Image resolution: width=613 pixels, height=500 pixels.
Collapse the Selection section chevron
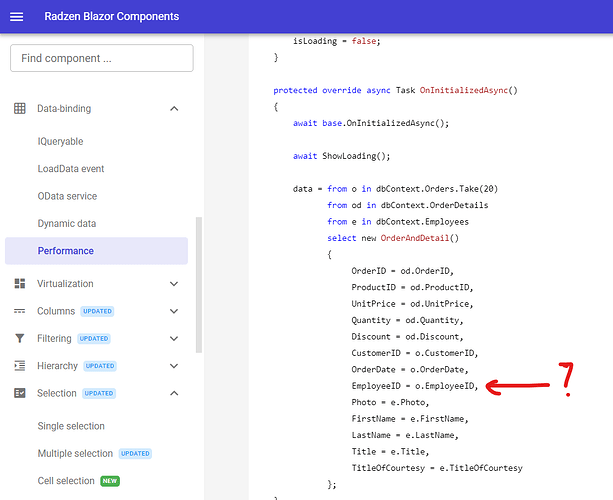174,393
